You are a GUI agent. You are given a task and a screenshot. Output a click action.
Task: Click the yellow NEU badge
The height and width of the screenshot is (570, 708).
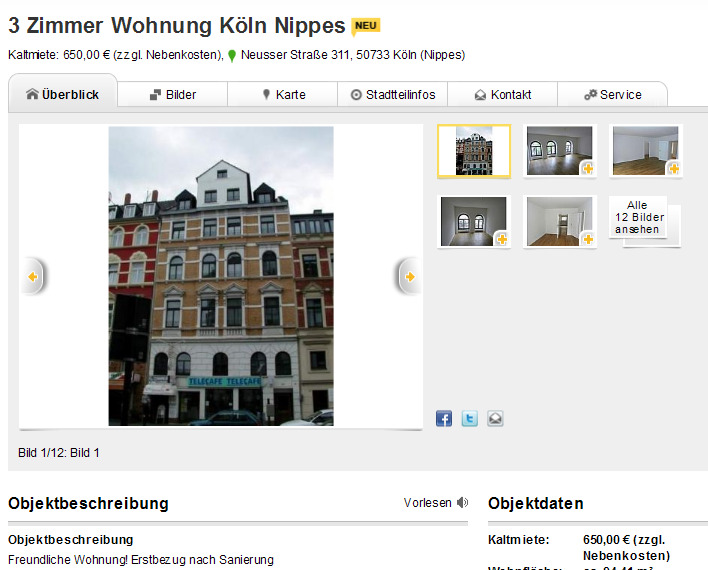tap(366, 26)
